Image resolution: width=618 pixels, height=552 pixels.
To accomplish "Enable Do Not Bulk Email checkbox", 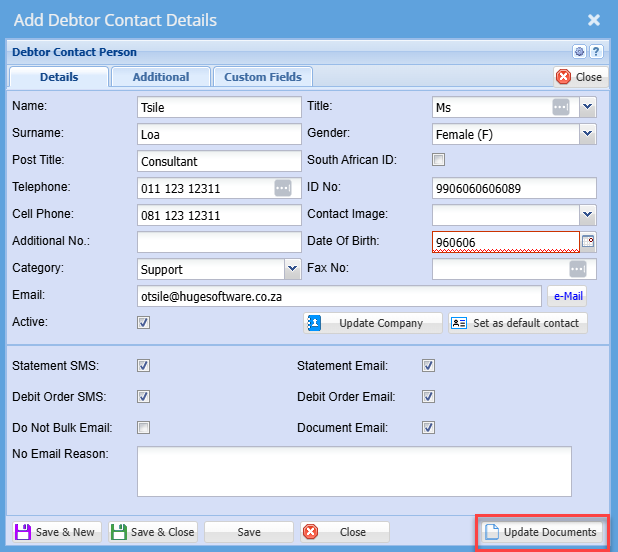I will click(143, 427).
